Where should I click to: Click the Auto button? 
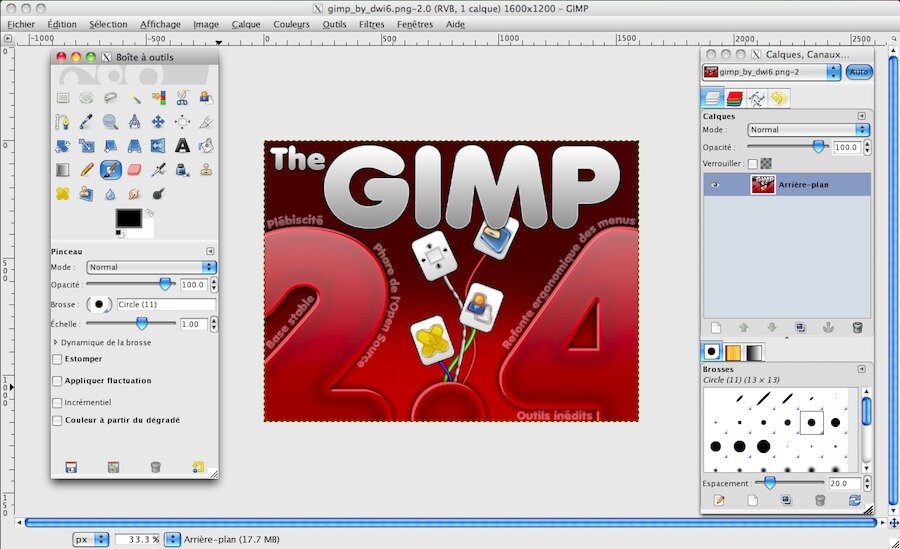859,72
